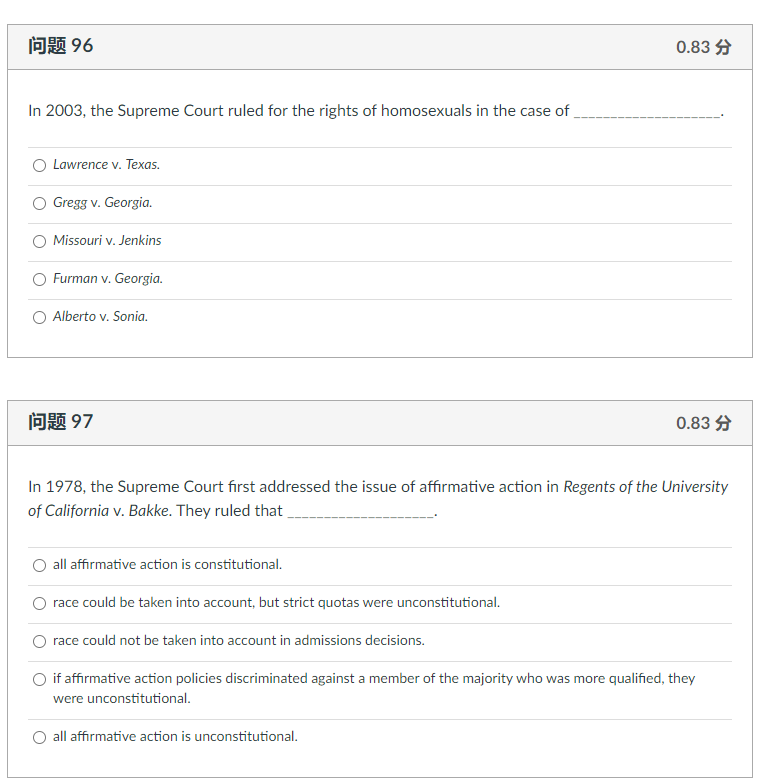
Task: Click the 2003 Supreme Court question text
Action: (x=300, y=111)
